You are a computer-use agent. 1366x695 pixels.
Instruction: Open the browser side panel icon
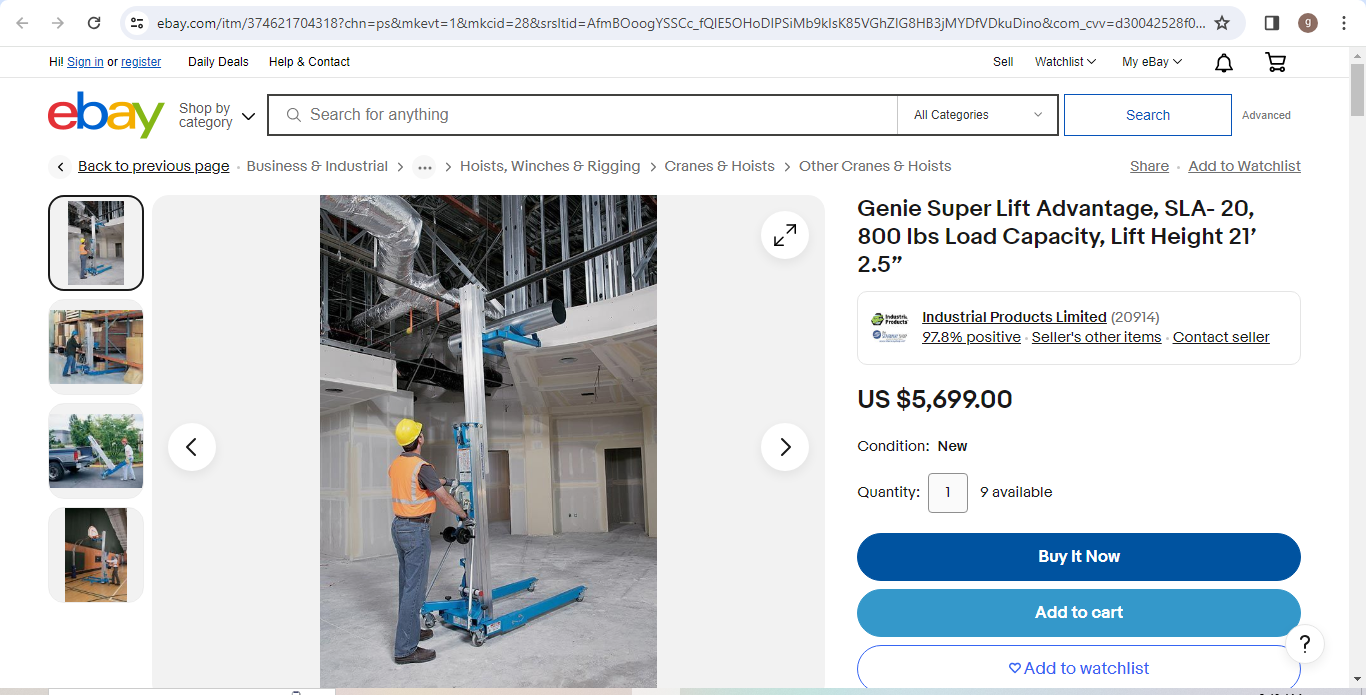1272,23
